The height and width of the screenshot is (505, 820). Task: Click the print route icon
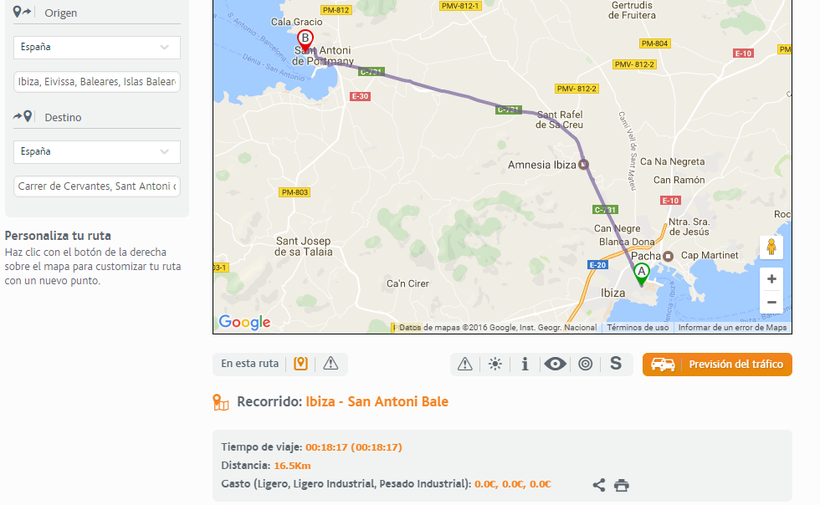[x=621, y=485]
